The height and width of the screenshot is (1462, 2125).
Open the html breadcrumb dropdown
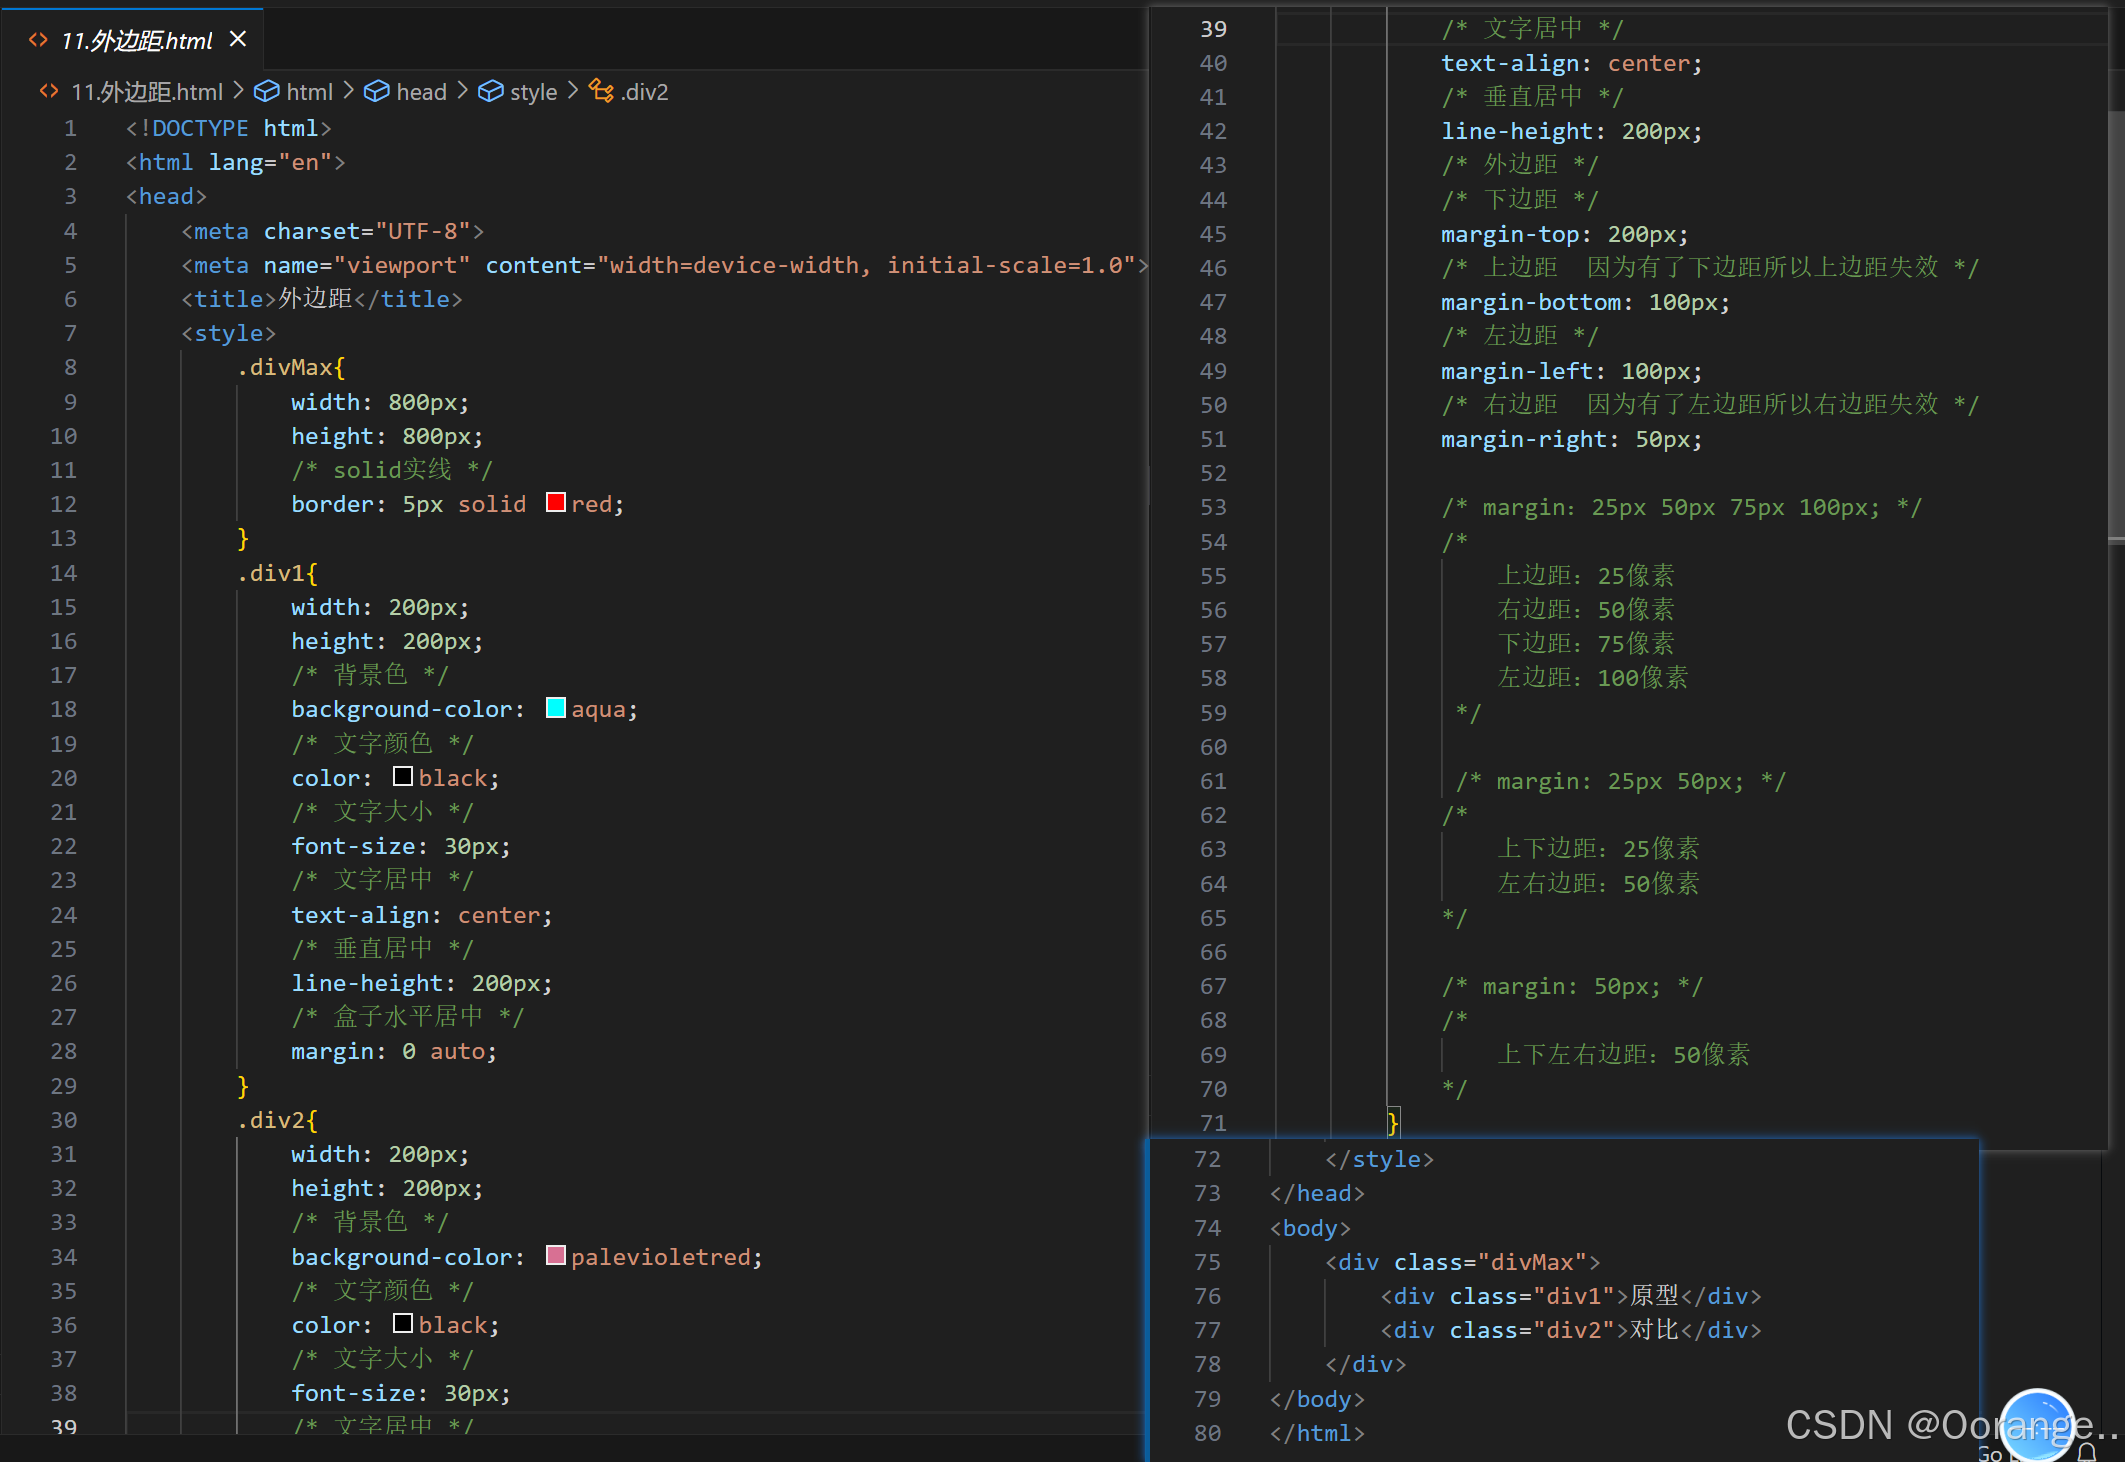point(309,92)
